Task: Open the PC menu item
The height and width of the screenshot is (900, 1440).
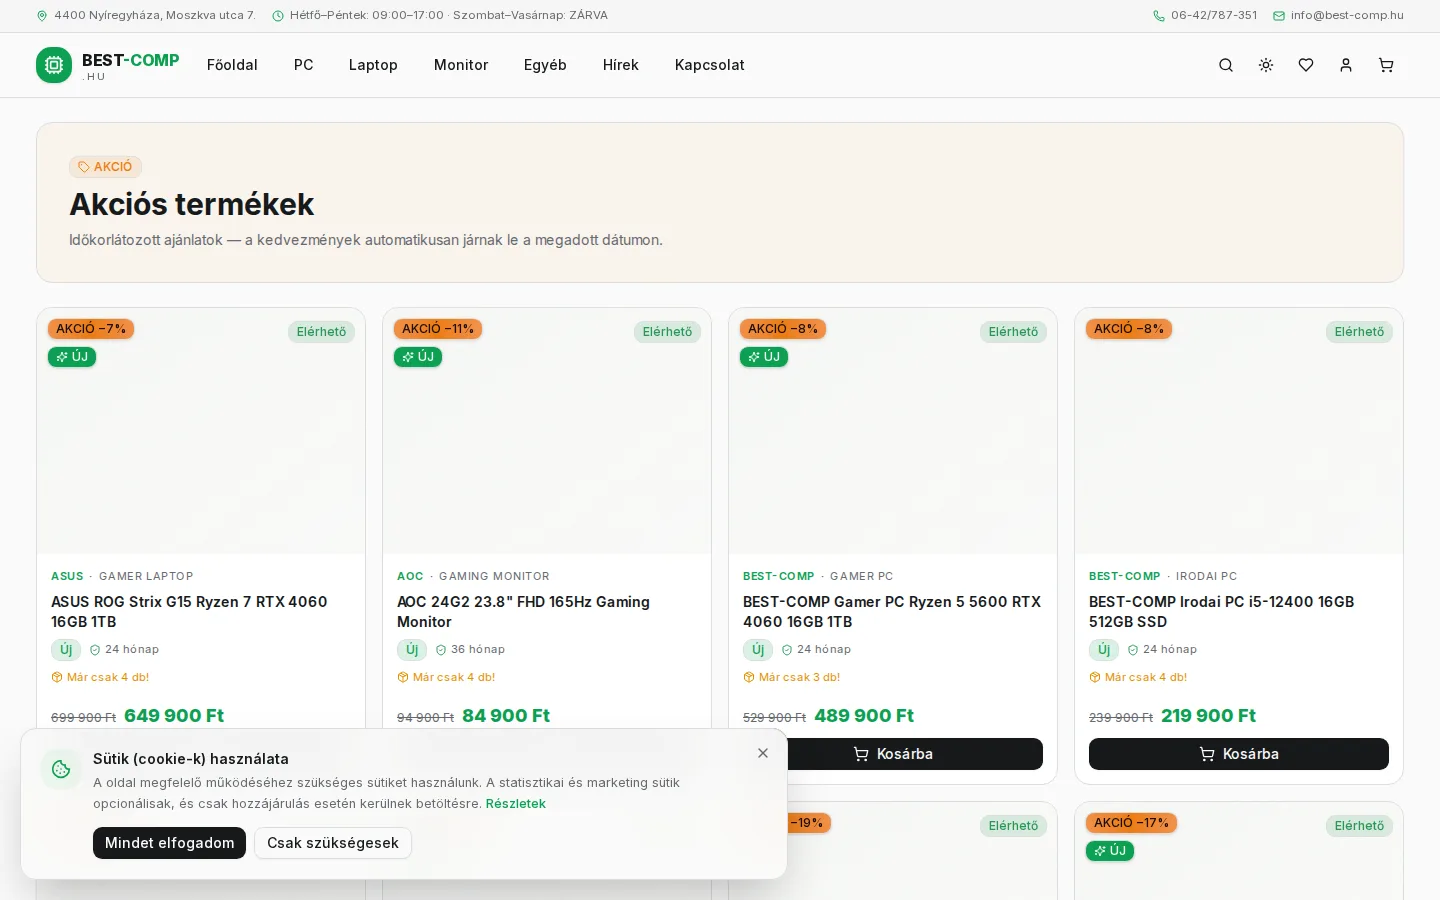Action: click(304, 65)
